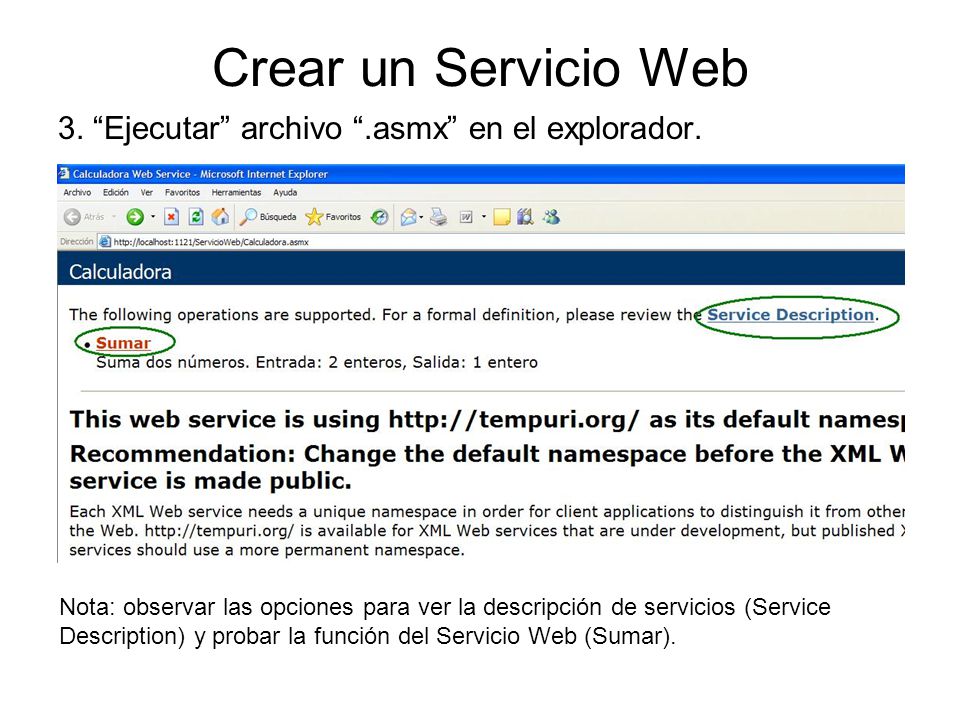Click the IE icon in title bar
The height and width of the screenshot is (720, 960).
click(64, 174)
